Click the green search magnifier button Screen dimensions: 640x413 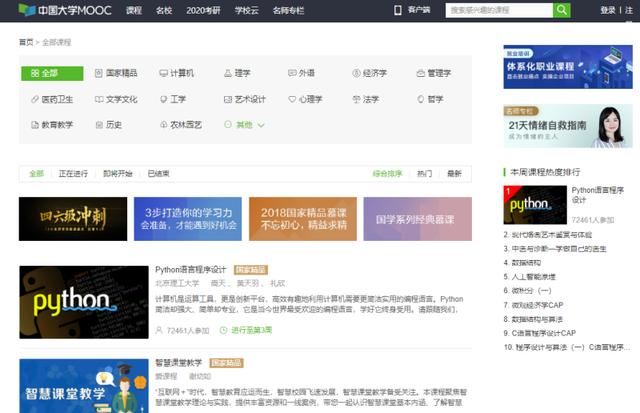tap(562, 10)
